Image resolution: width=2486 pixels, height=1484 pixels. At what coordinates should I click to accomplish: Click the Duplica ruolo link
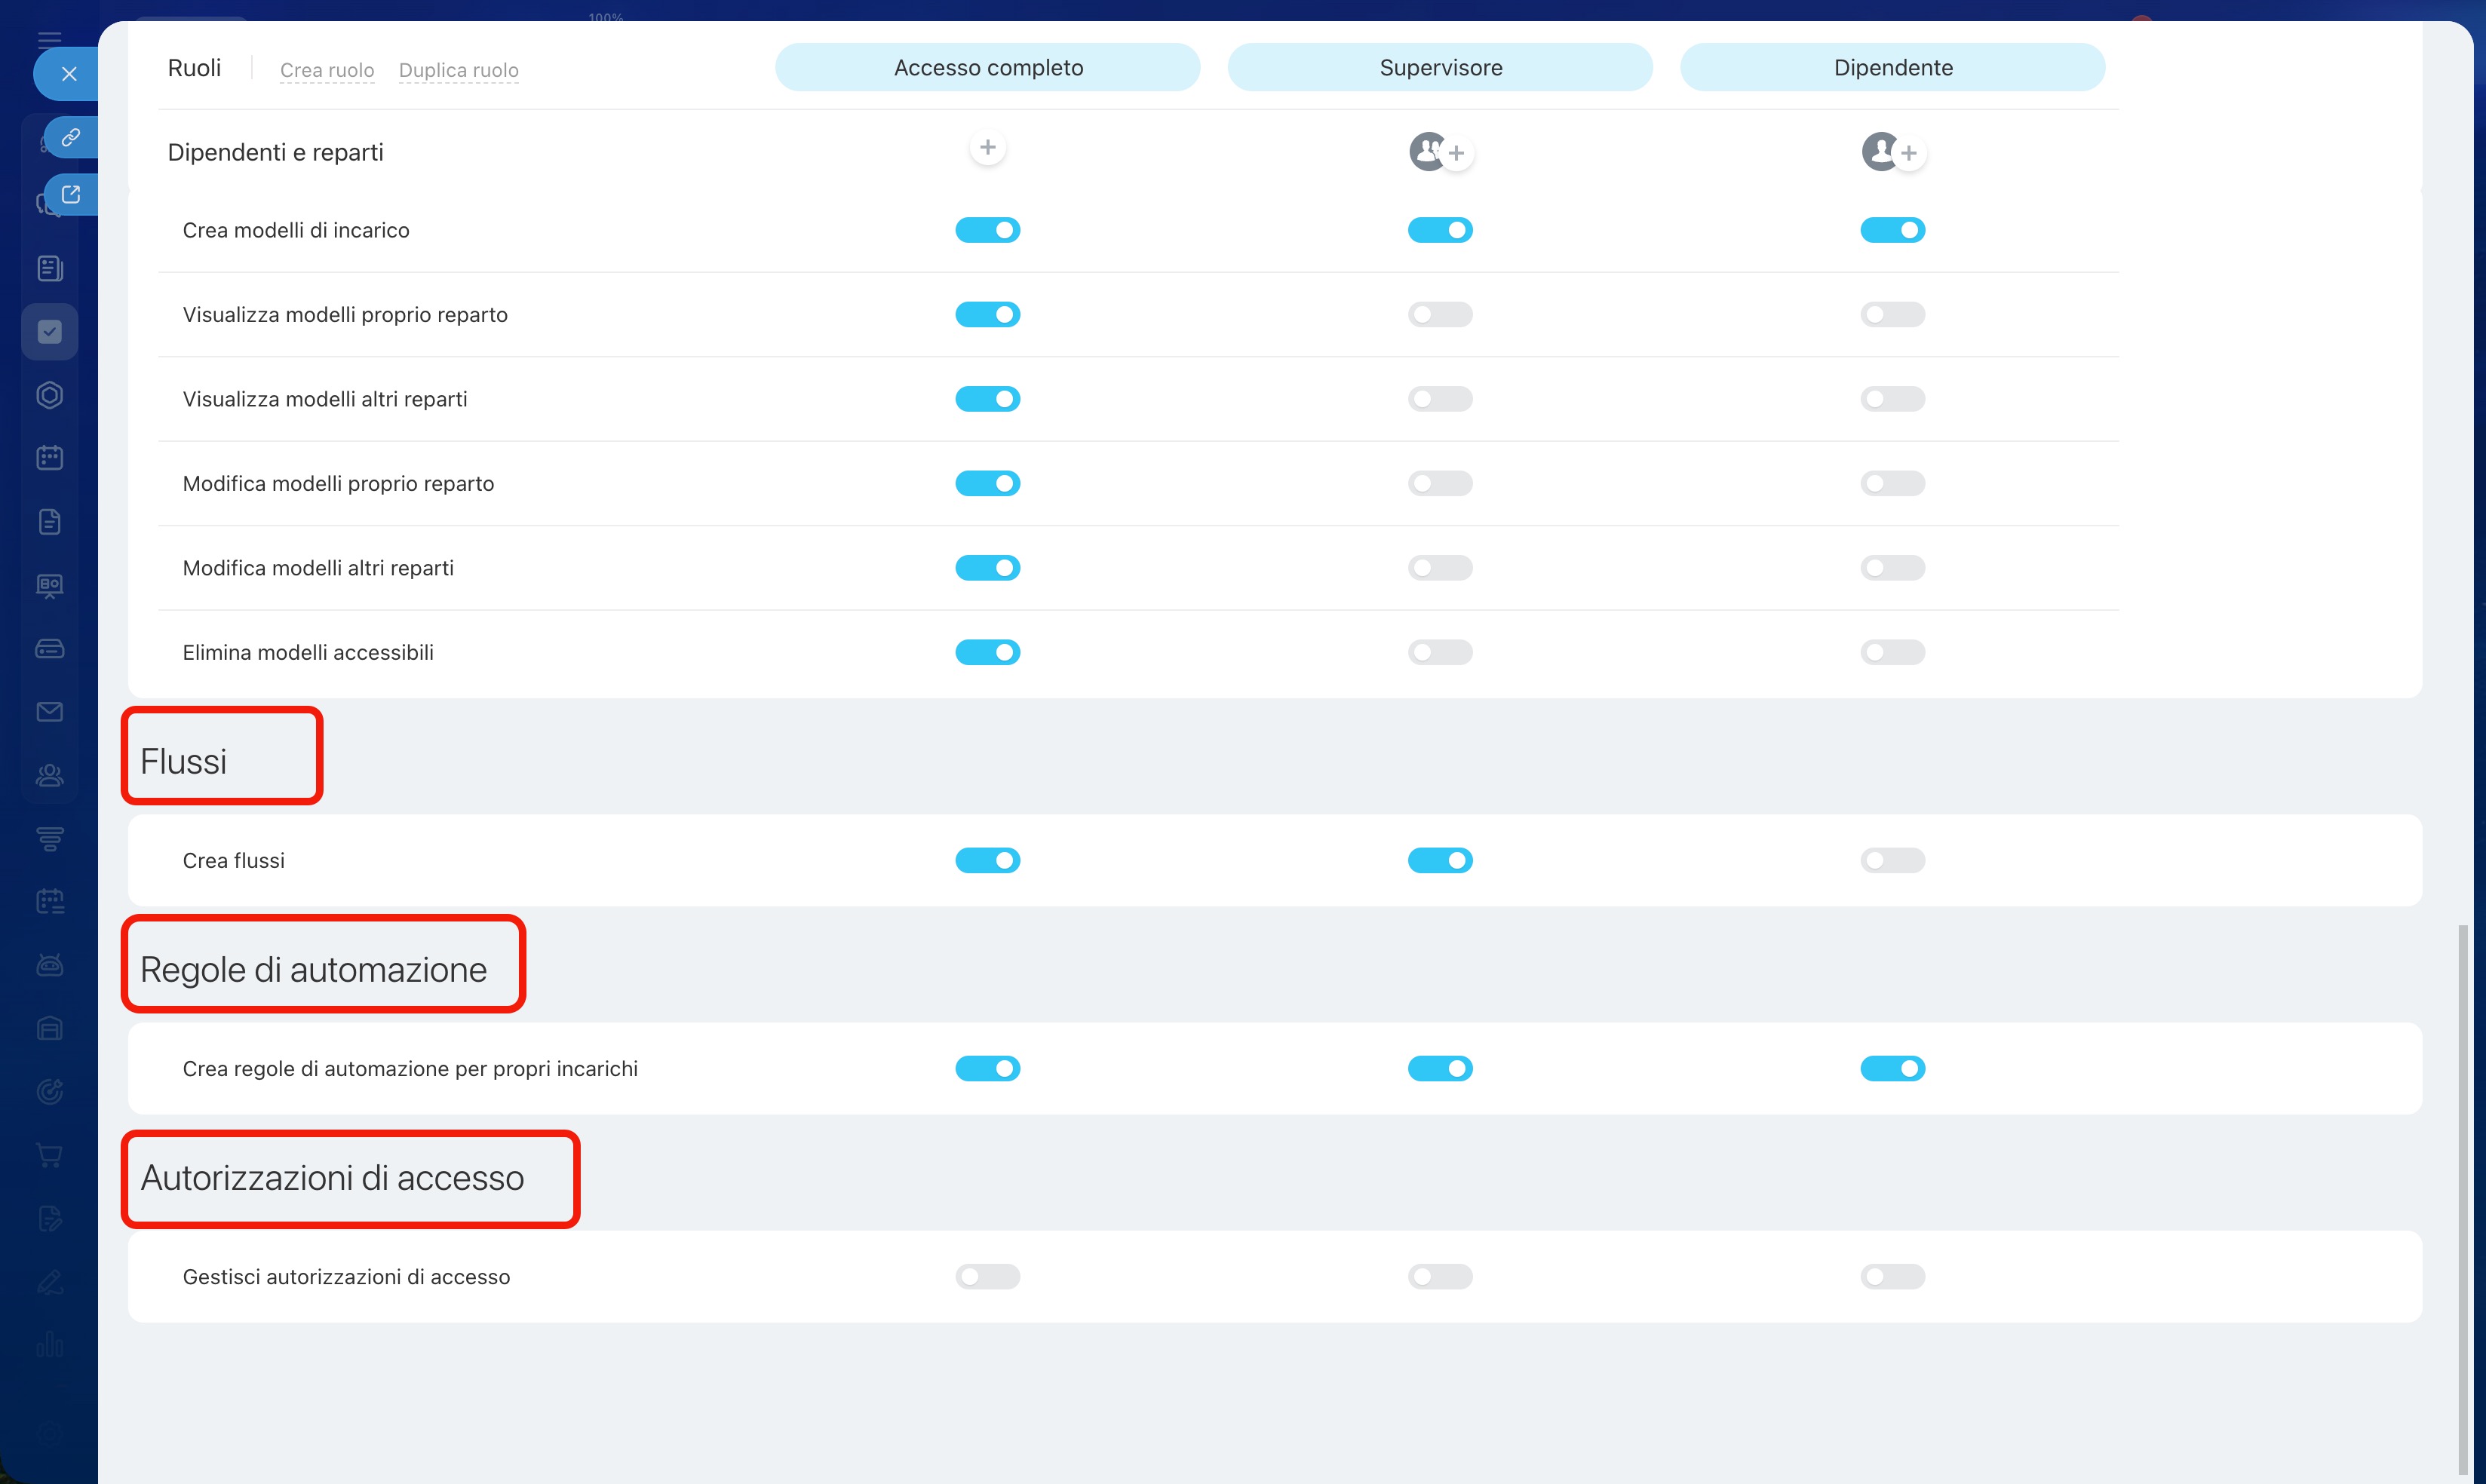point(458,70)
